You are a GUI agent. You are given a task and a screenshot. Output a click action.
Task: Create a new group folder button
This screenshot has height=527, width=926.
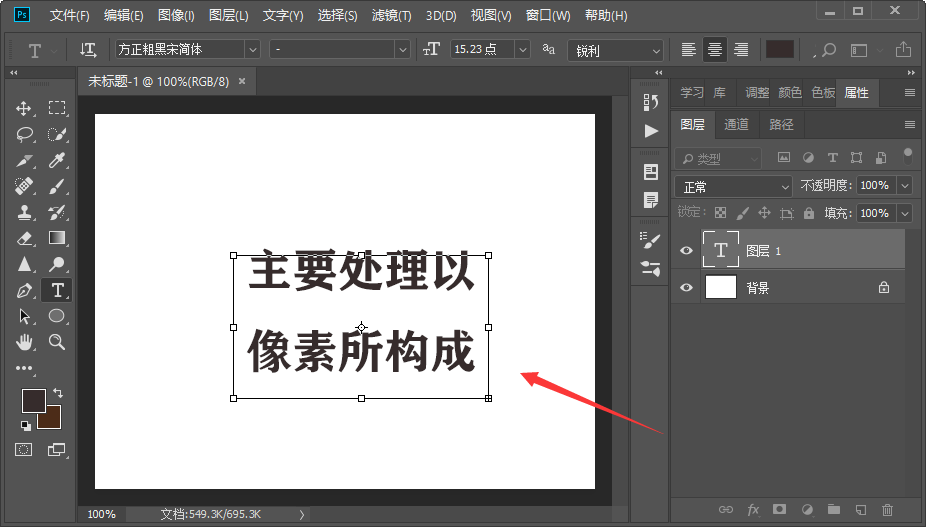(834, 509)
